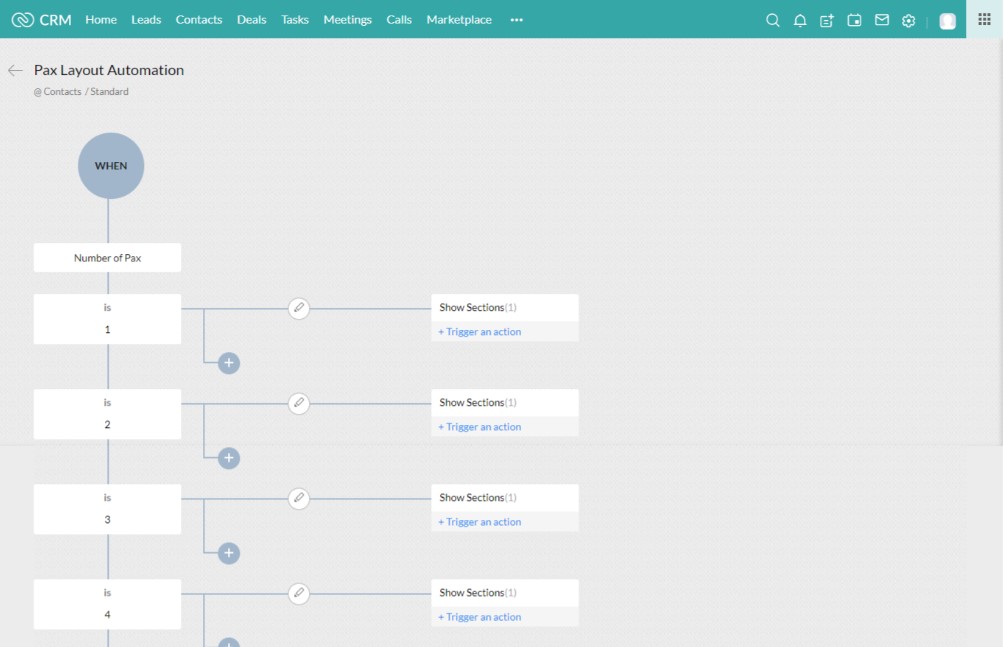Open the apps grid launcher
The width and height of the screenshot is (1004, 647).
point(984,19)
